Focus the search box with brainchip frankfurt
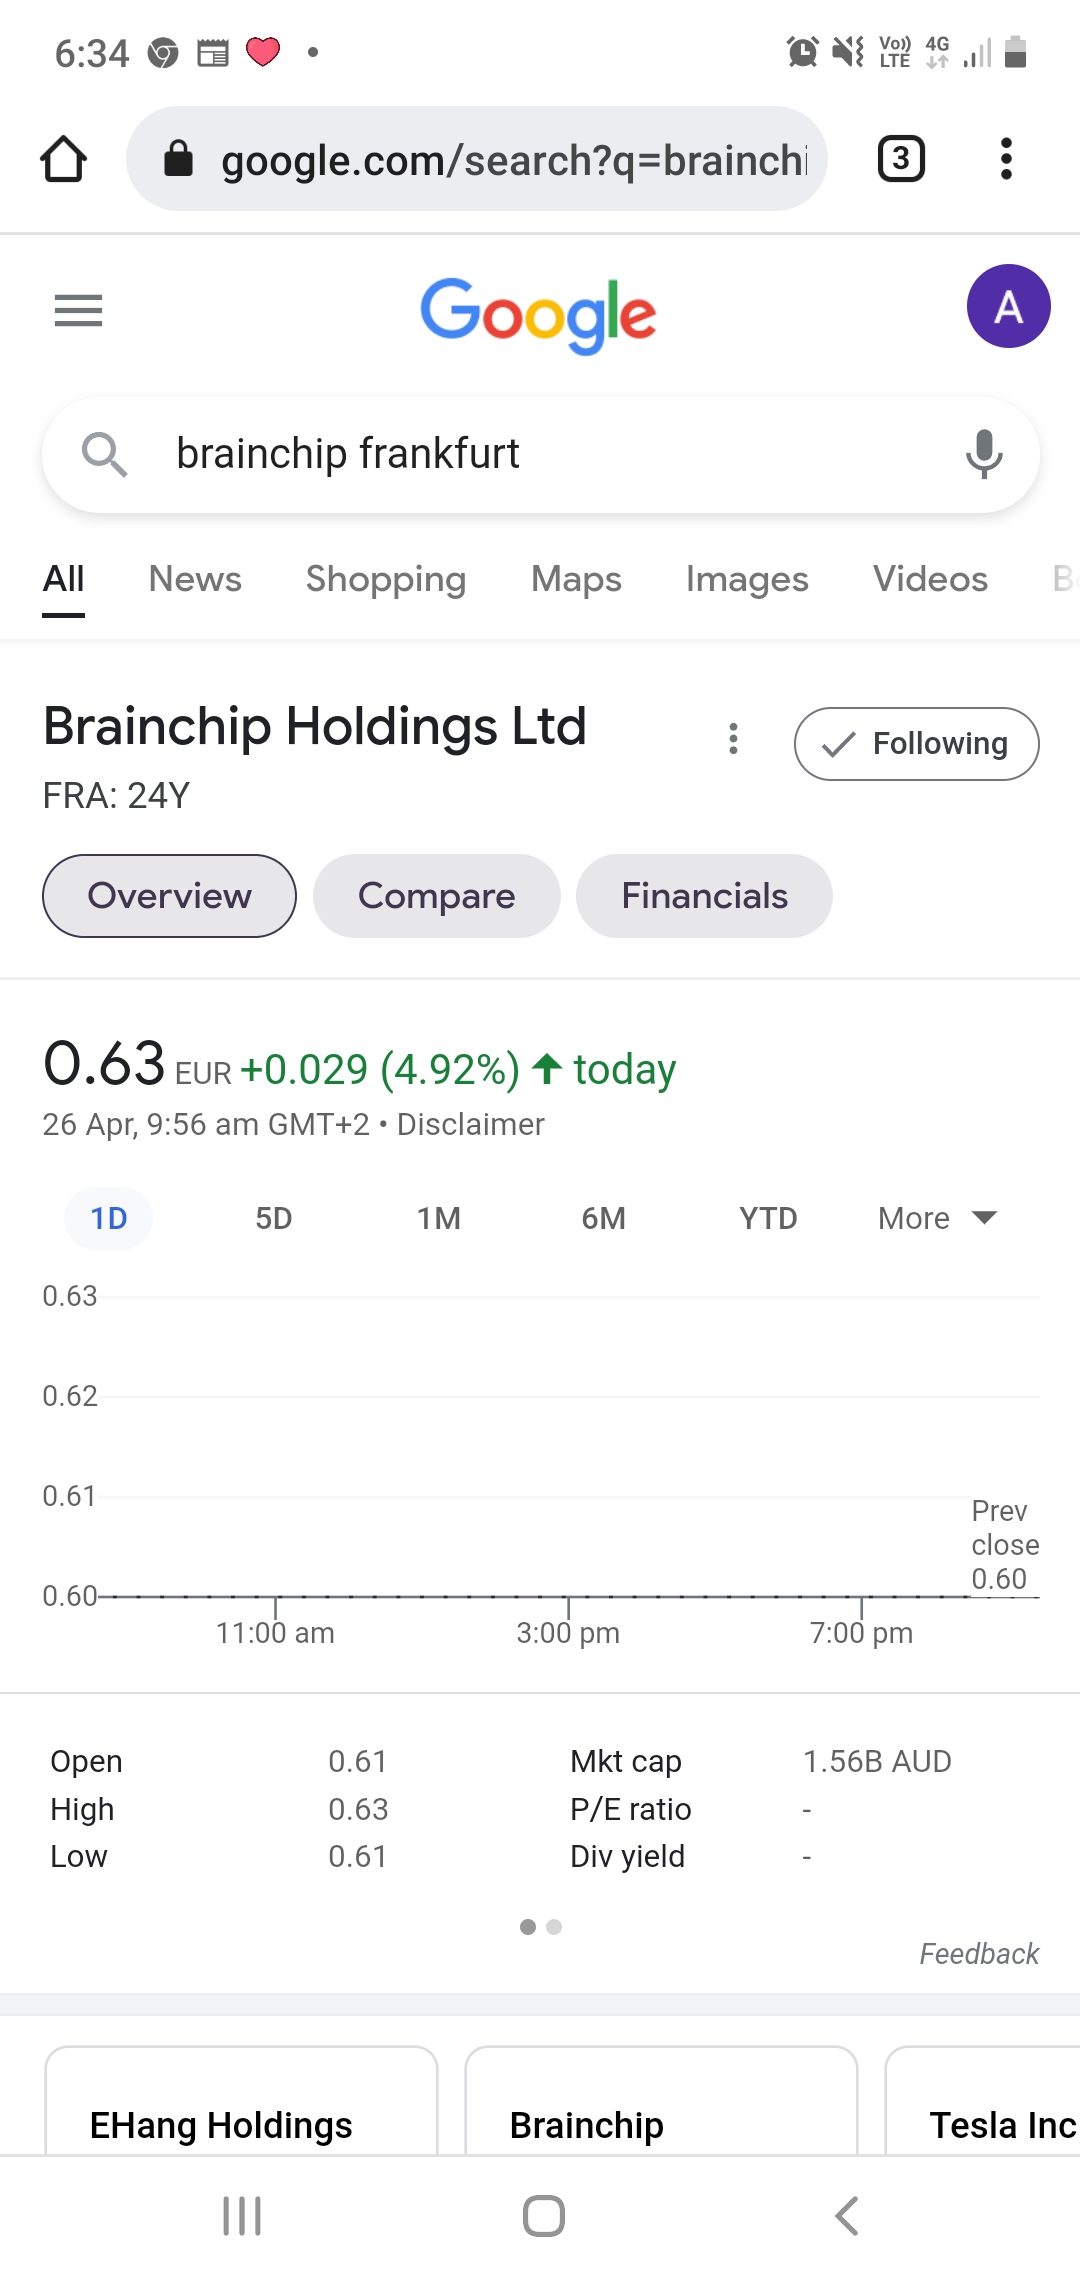Screen dimensions: 1080x2280 (541, 455)
